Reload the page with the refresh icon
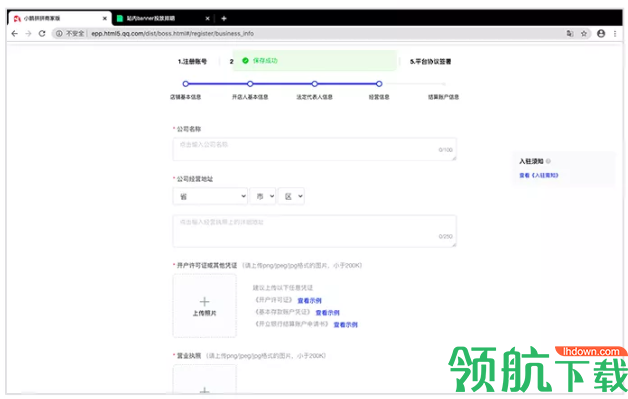628x399 pixels. [42, 34]
